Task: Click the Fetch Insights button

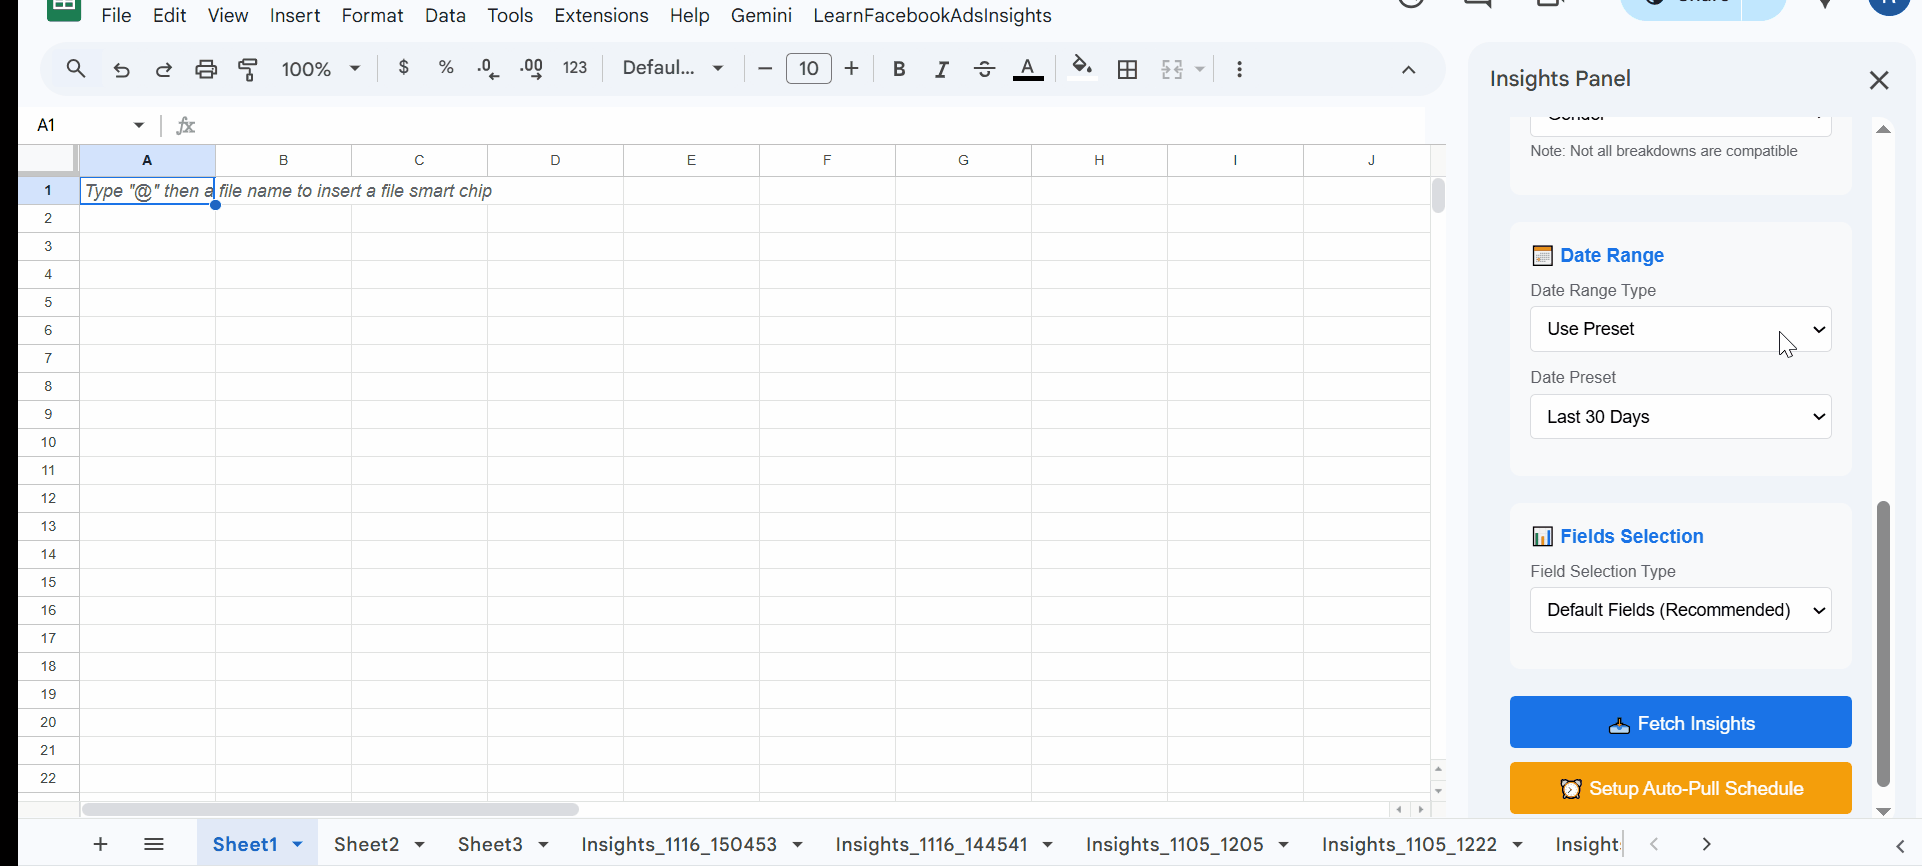Action: point(1680,722)
